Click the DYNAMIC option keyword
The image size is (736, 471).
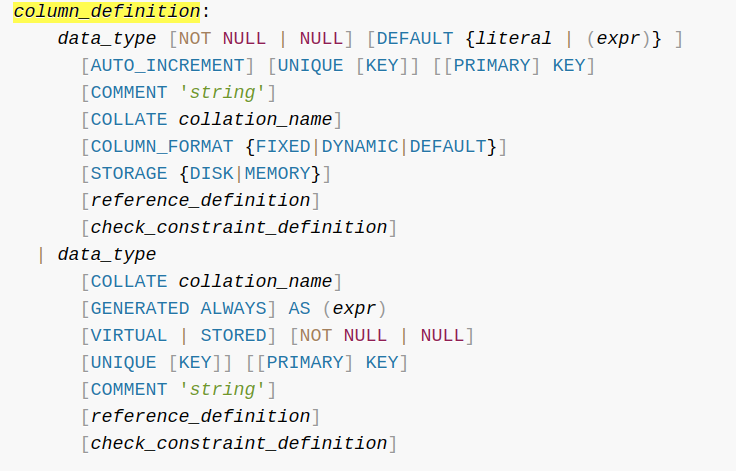(360, 147)
